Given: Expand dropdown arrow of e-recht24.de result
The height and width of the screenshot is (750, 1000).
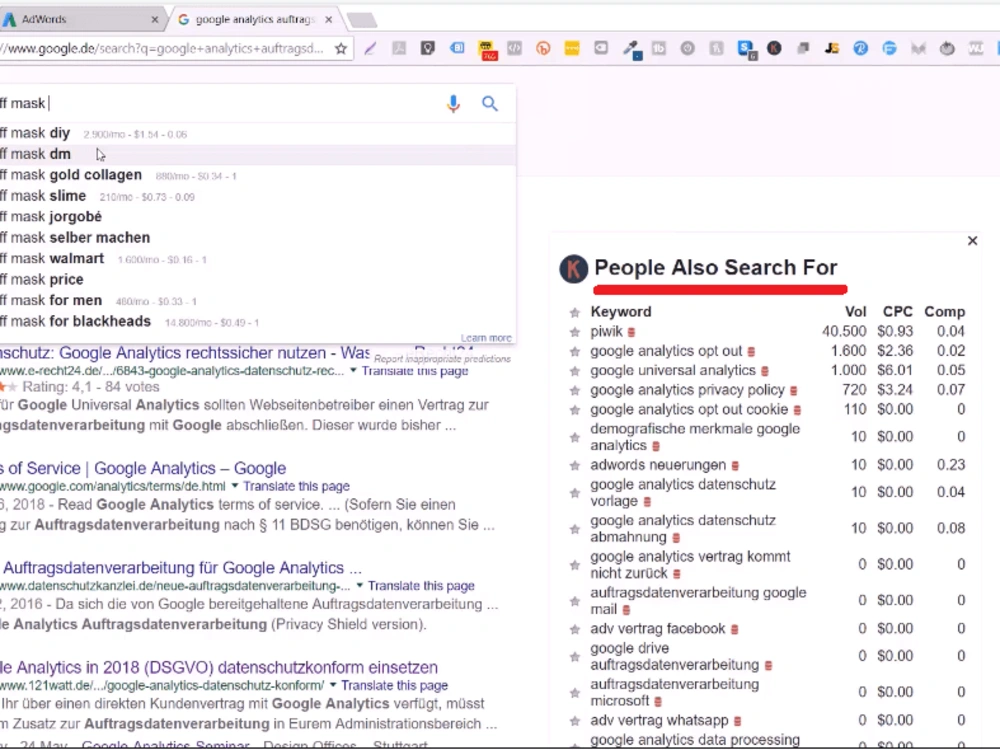Looking at the screenshot, I should (x=353, y=371).
